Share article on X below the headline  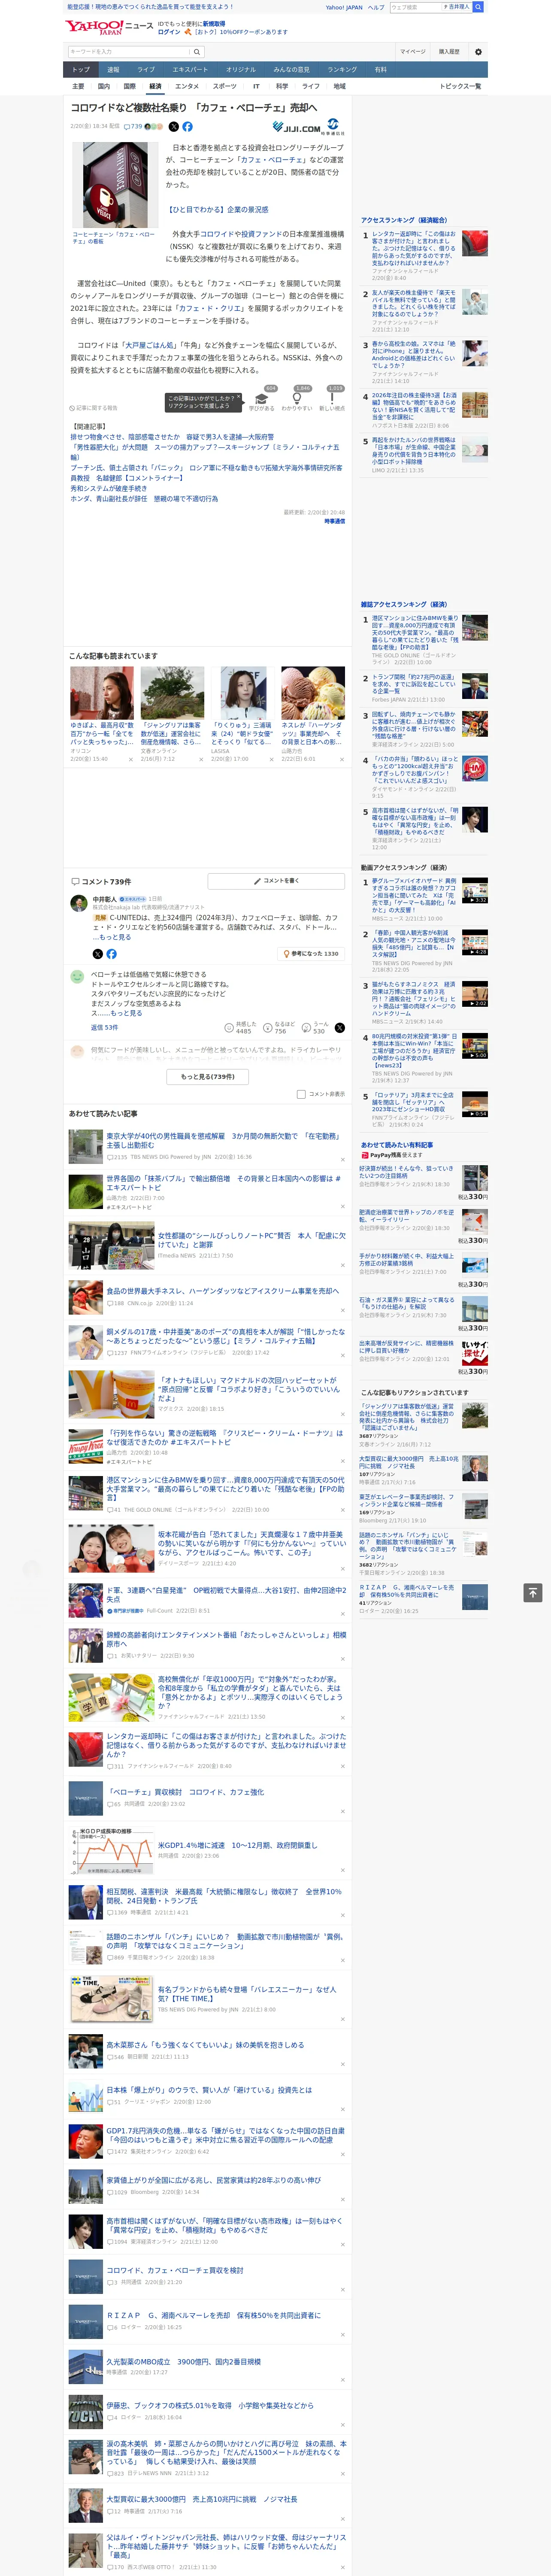pyautogui.click(x=174, y=127)
